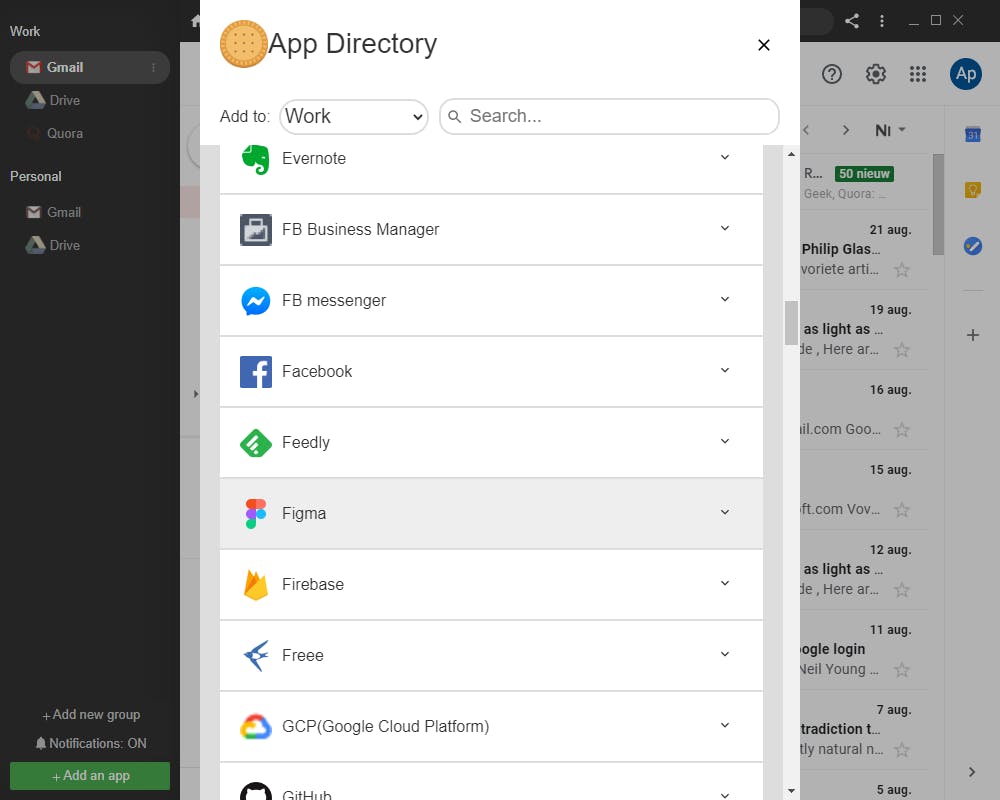Expand the Freee entry chevron
The height and width of the screenshot is (800, 1000).
click(724, 655)
